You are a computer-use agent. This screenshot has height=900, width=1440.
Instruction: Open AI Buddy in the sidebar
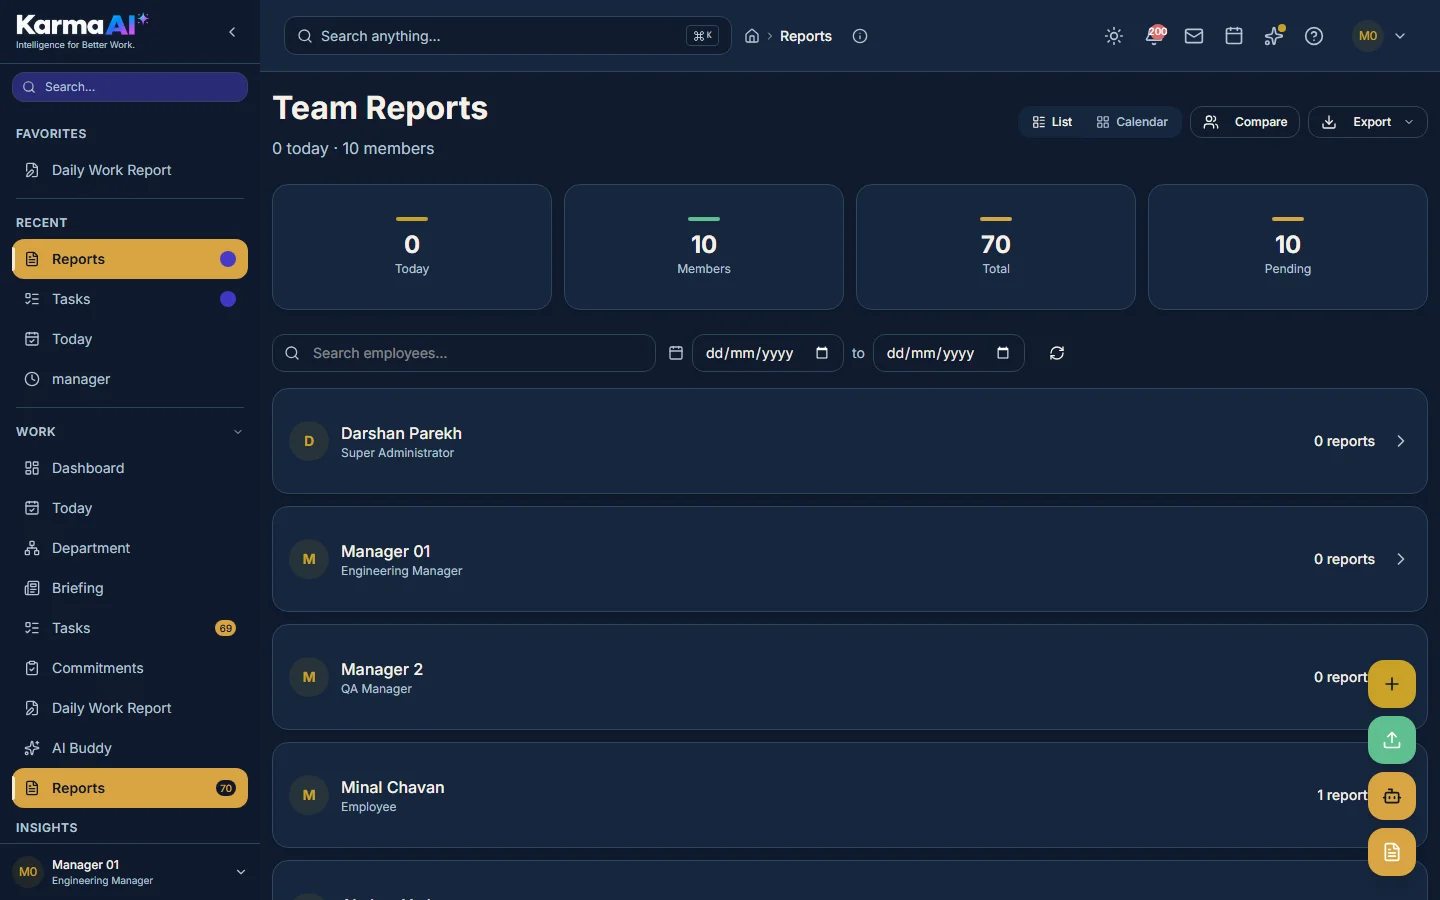click(130, 748)
